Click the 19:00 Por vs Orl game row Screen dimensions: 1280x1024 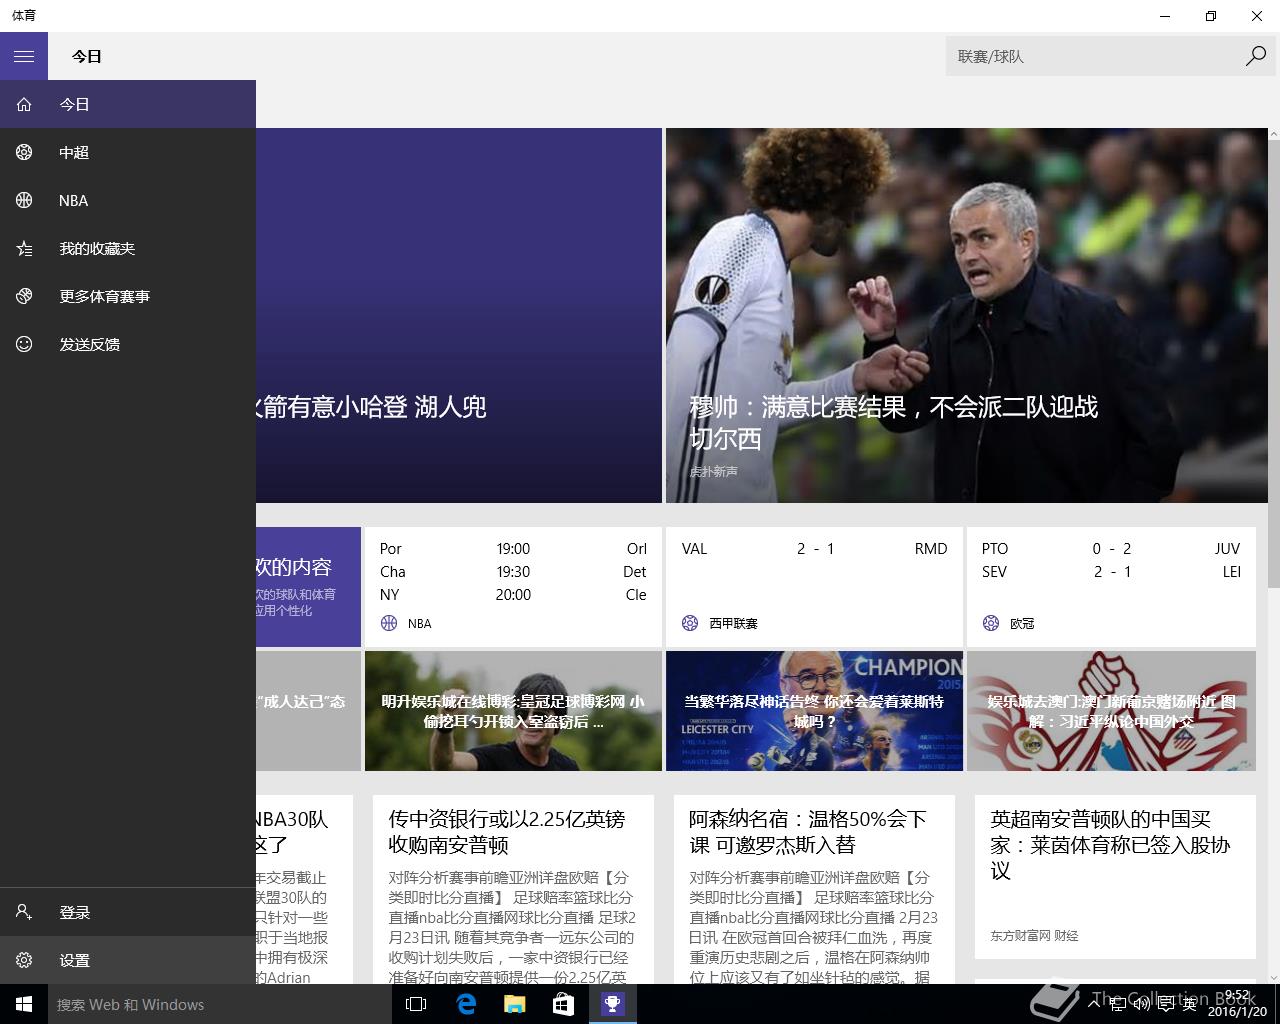point(513,549)
